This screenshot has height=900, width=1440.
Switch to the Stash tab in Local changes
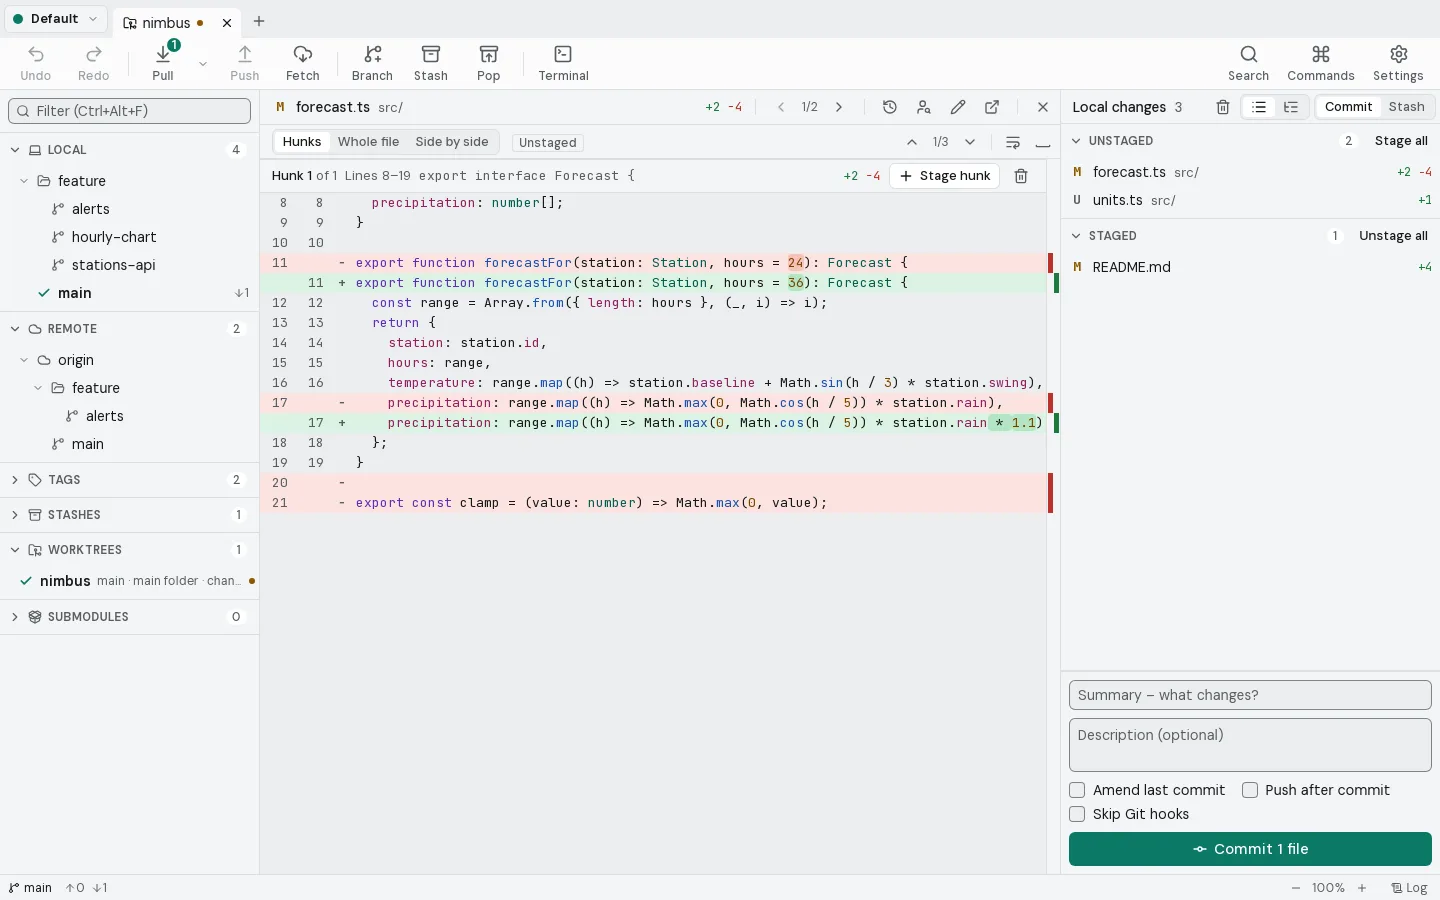pos(1406,107)
